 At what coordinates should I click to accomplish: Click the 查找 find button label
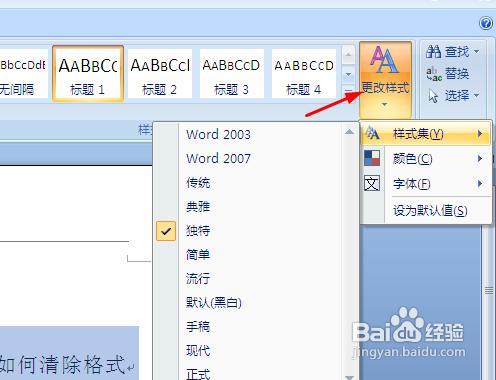[x=457, y=52]
